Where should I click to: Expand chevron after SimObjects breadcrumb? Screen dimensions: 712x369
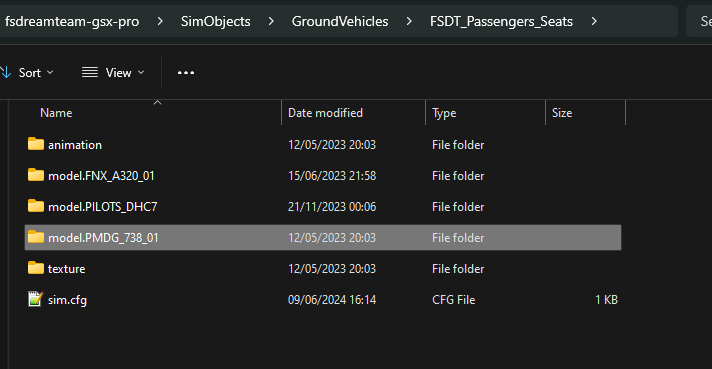coord(271,21)
